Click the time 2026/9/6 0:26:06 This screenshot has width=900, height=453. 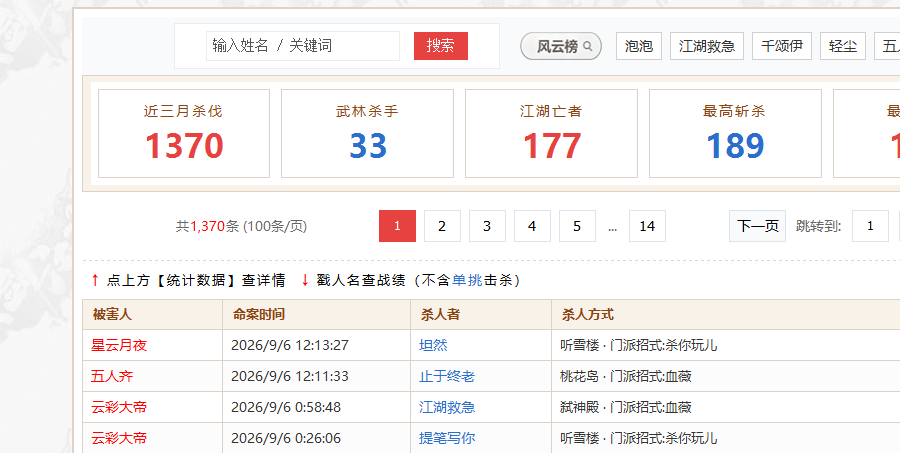[286, 438]
